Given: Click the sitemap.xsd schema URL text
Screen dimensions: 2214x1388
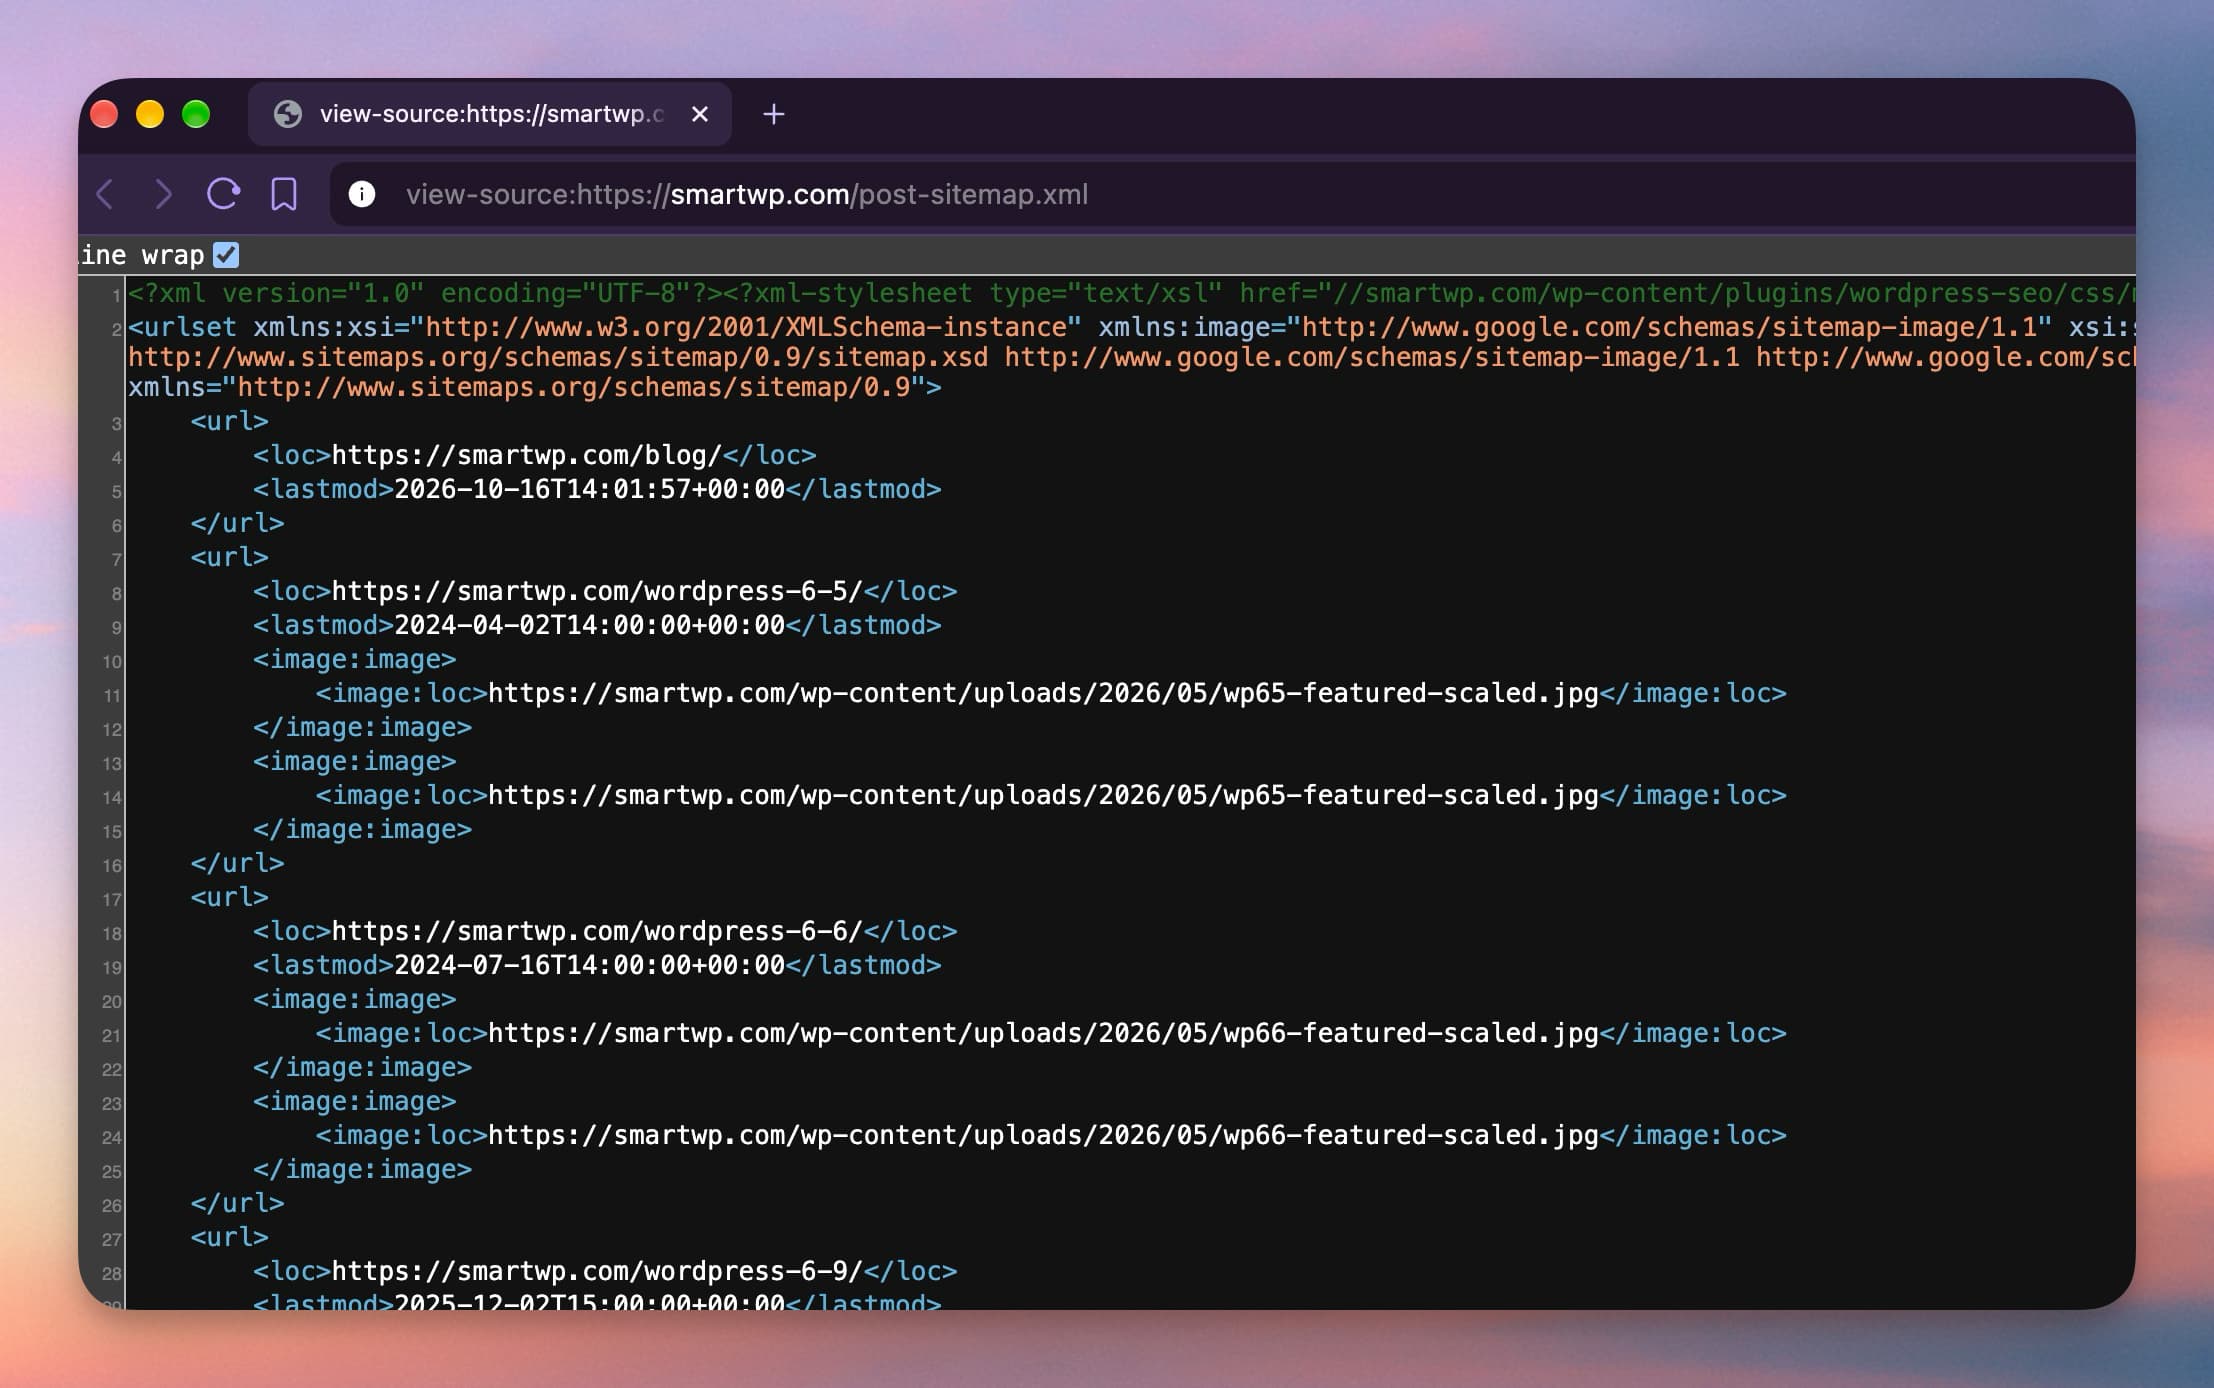Looking at the screenshot, I should (558, 357).
